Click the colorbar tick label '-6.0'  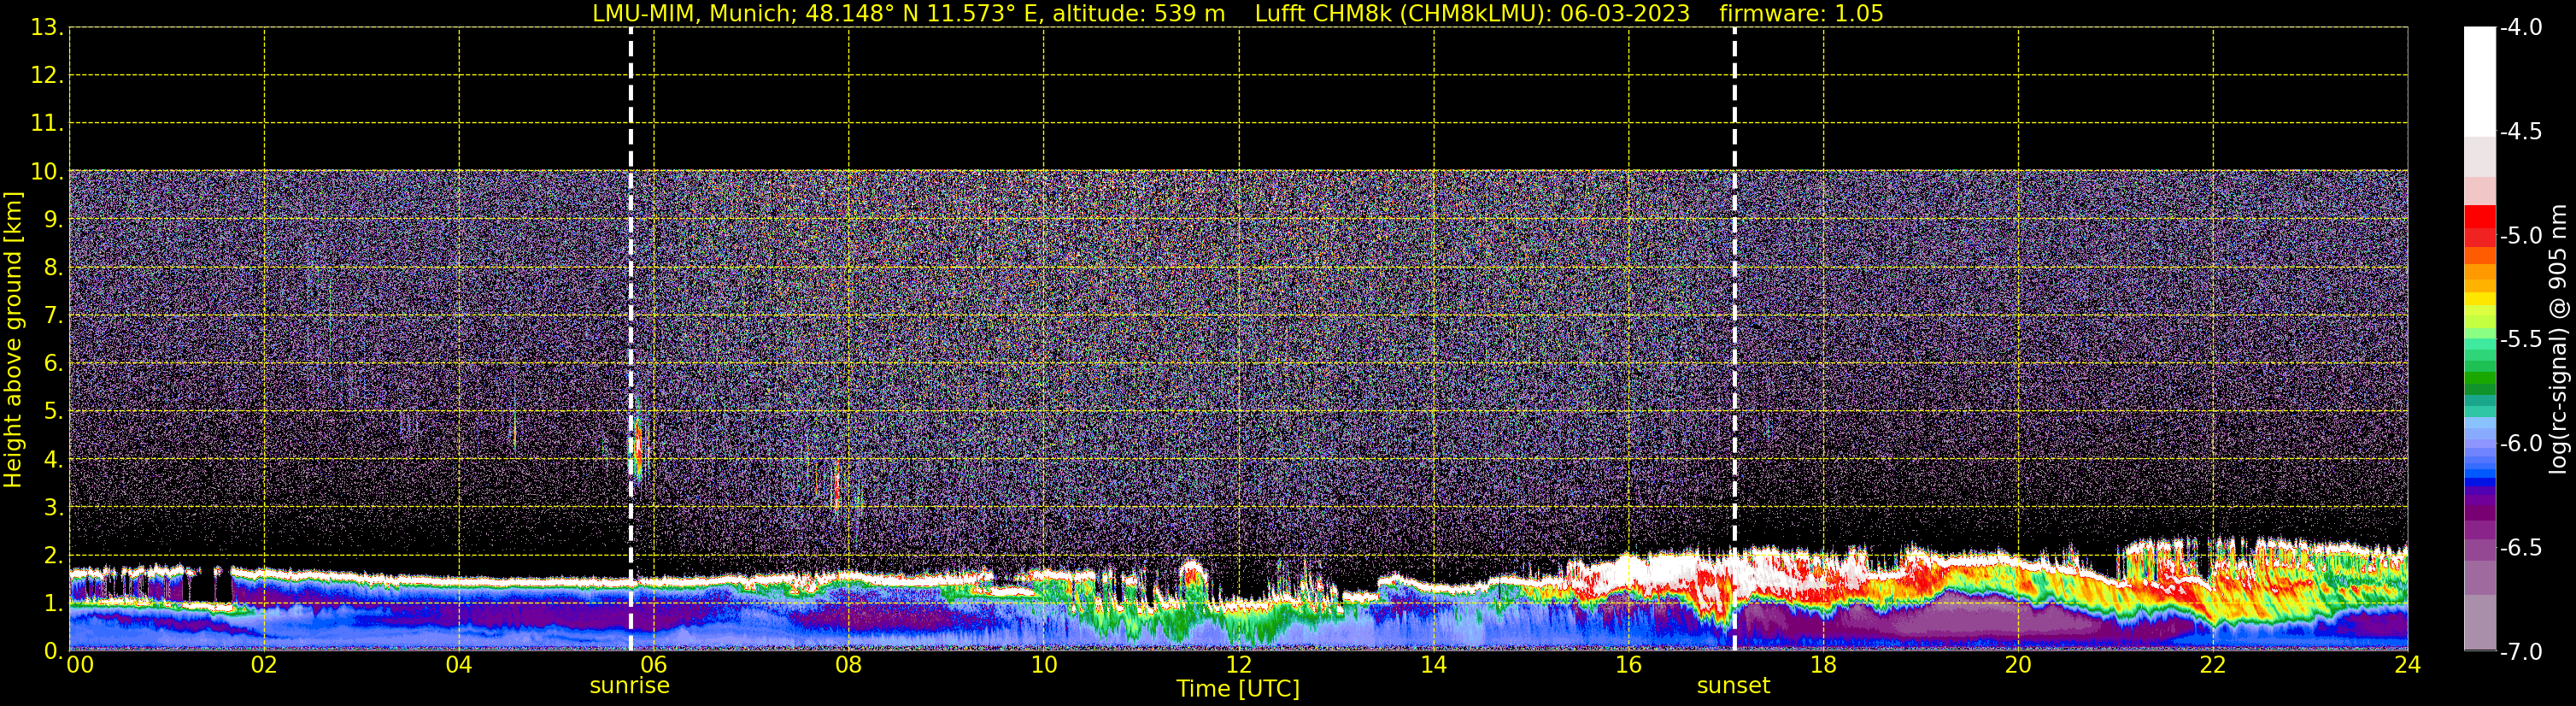click(2520, 444)
